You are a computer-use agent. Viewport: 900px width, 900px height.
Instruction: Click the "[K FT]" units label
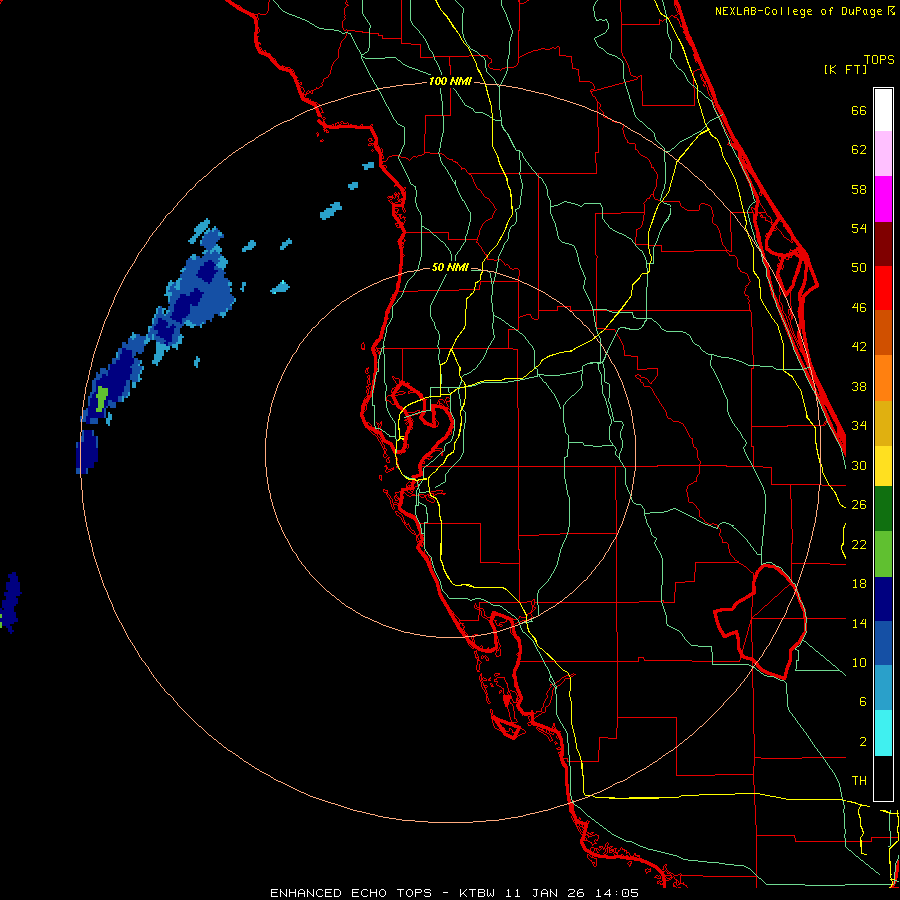tap(845, 69)
